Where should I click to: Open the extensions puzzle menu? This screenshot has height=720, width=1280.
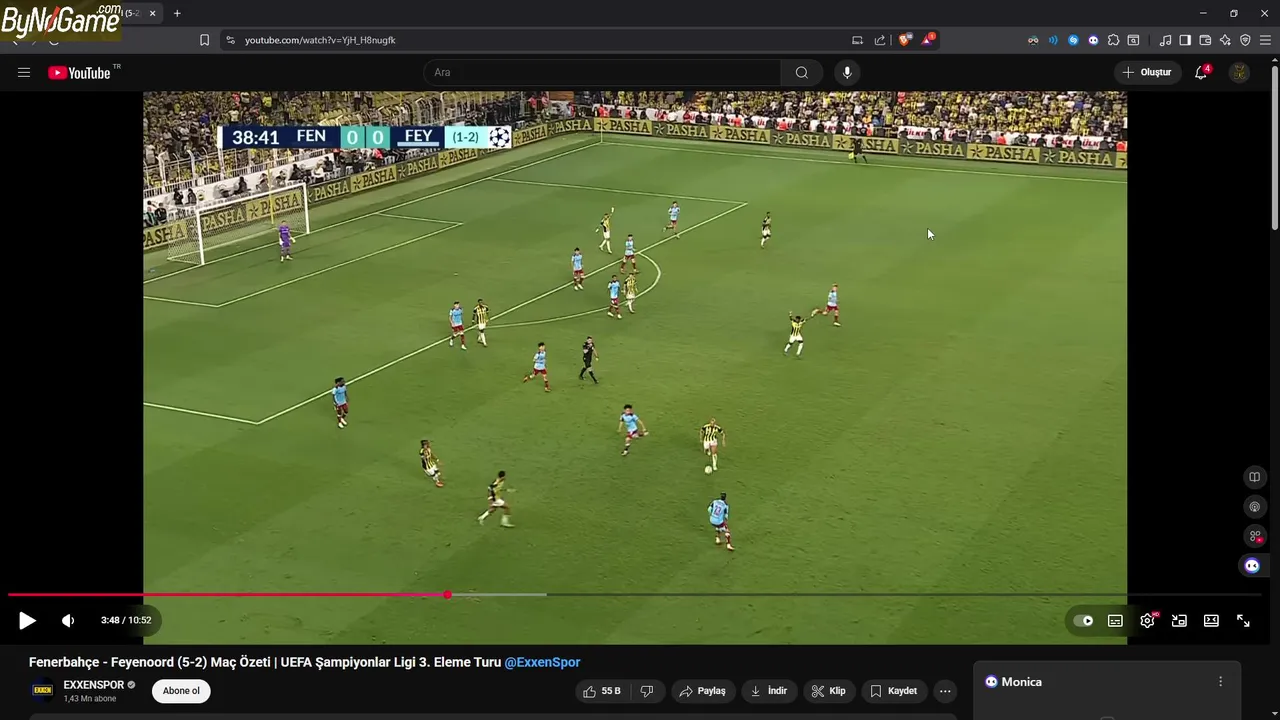[x=1113, y=40]
